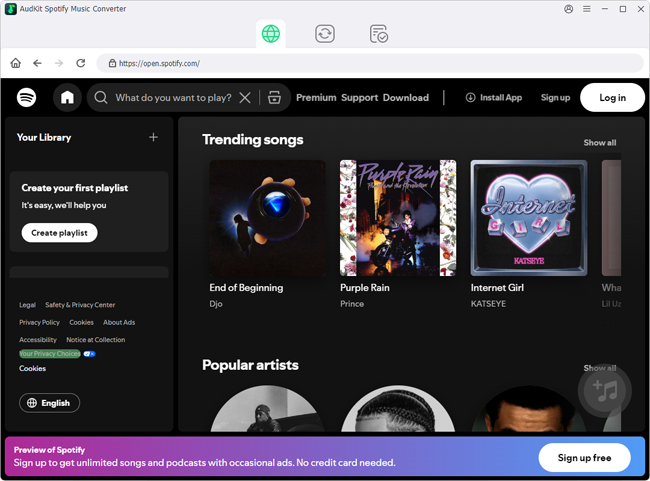Open the braided-hair popular artist photo

pos(398,408)
